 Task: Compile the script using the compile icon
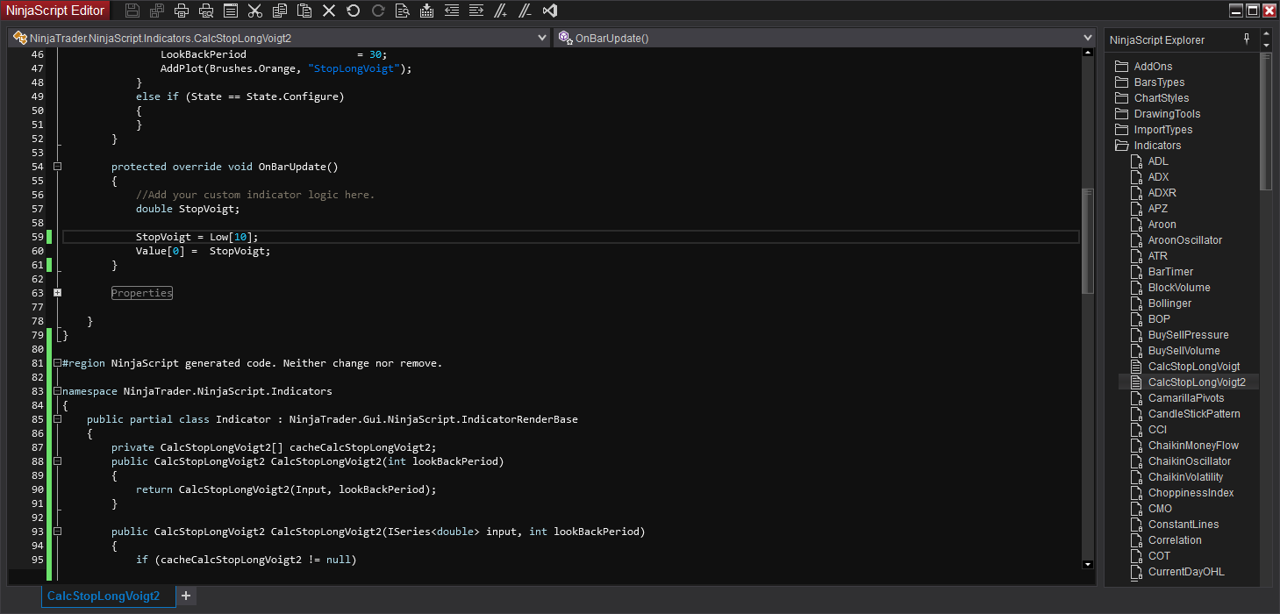(427, 11)
